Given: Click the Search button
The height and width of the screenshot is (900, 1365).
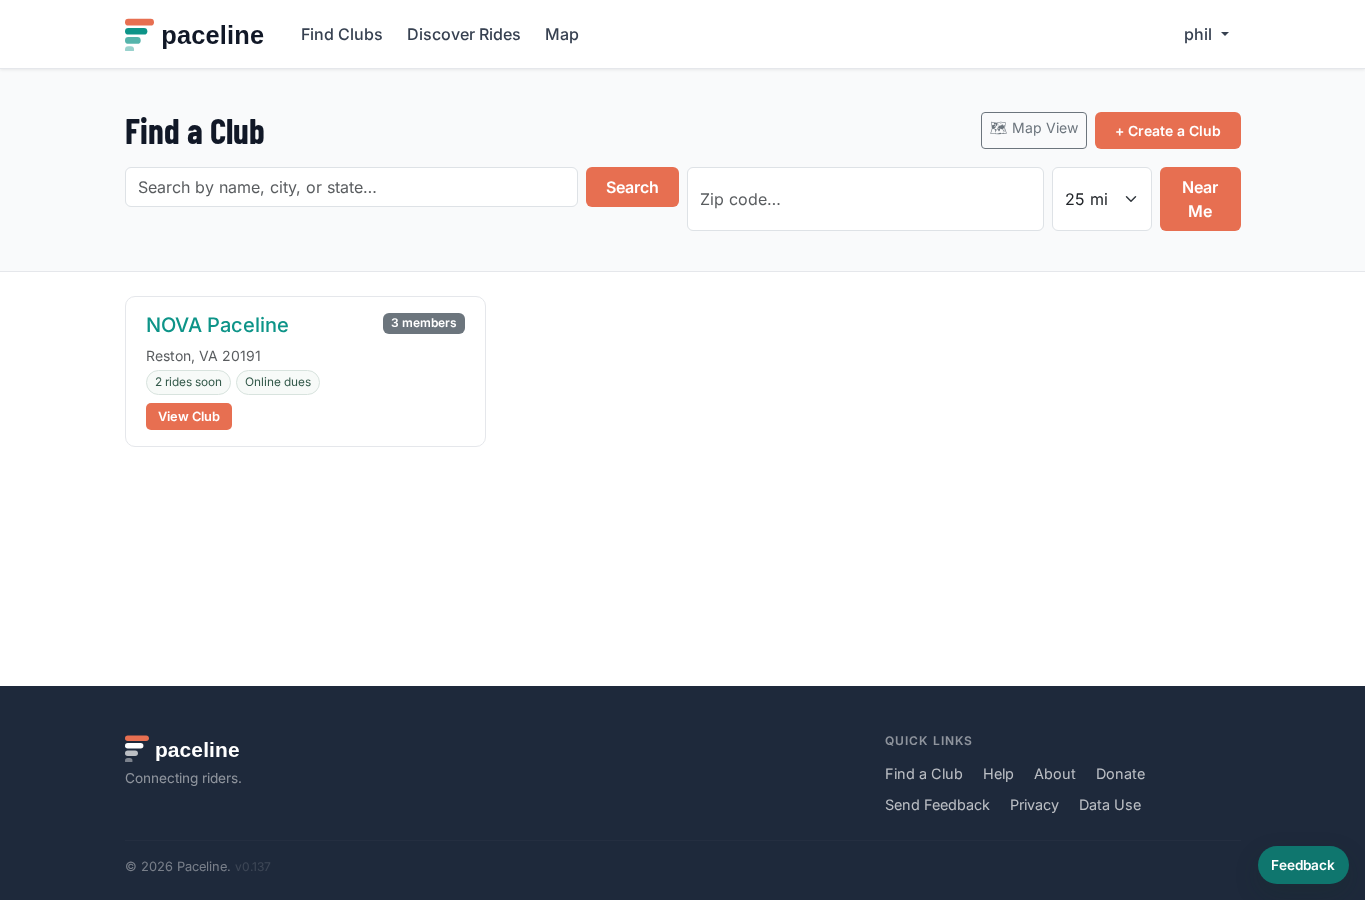Looking at the screenshot, I should 632,187.
